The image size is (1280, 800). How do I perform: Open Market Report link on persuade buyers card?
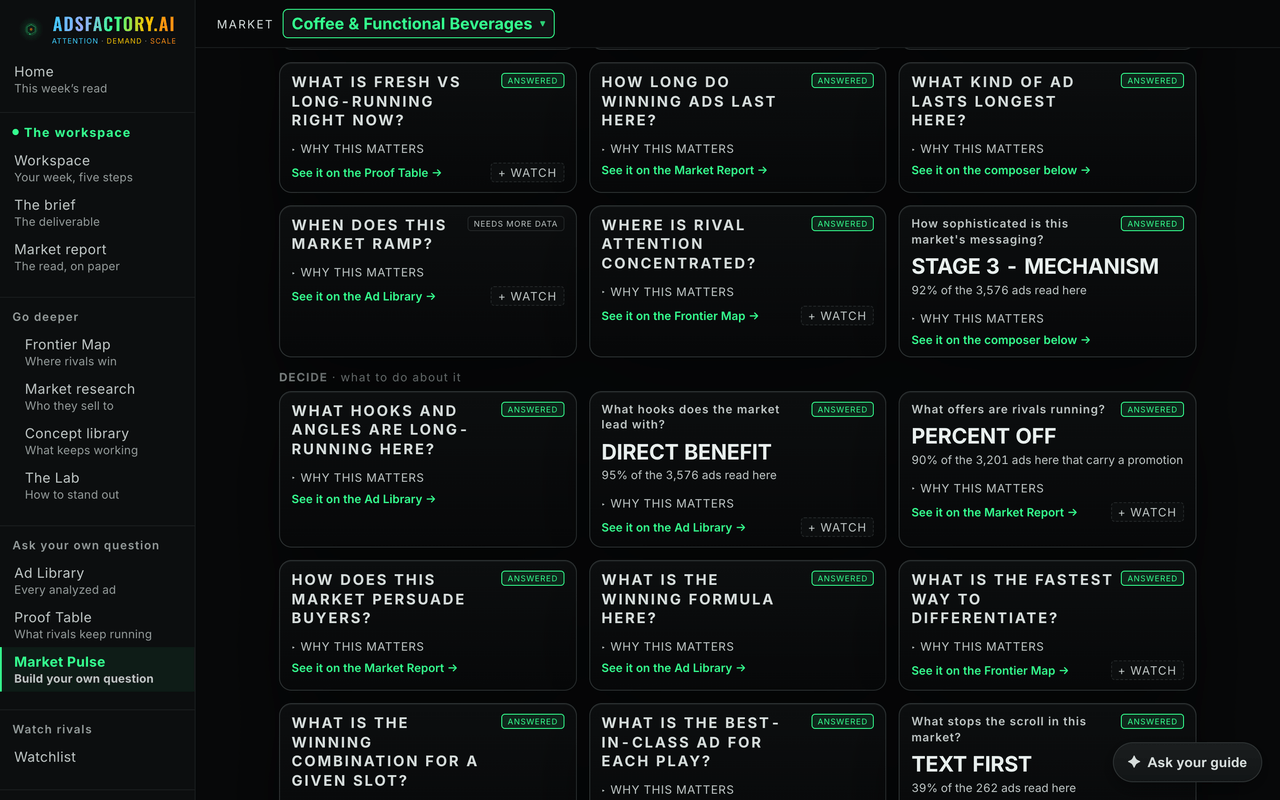[x=375, y=668]
